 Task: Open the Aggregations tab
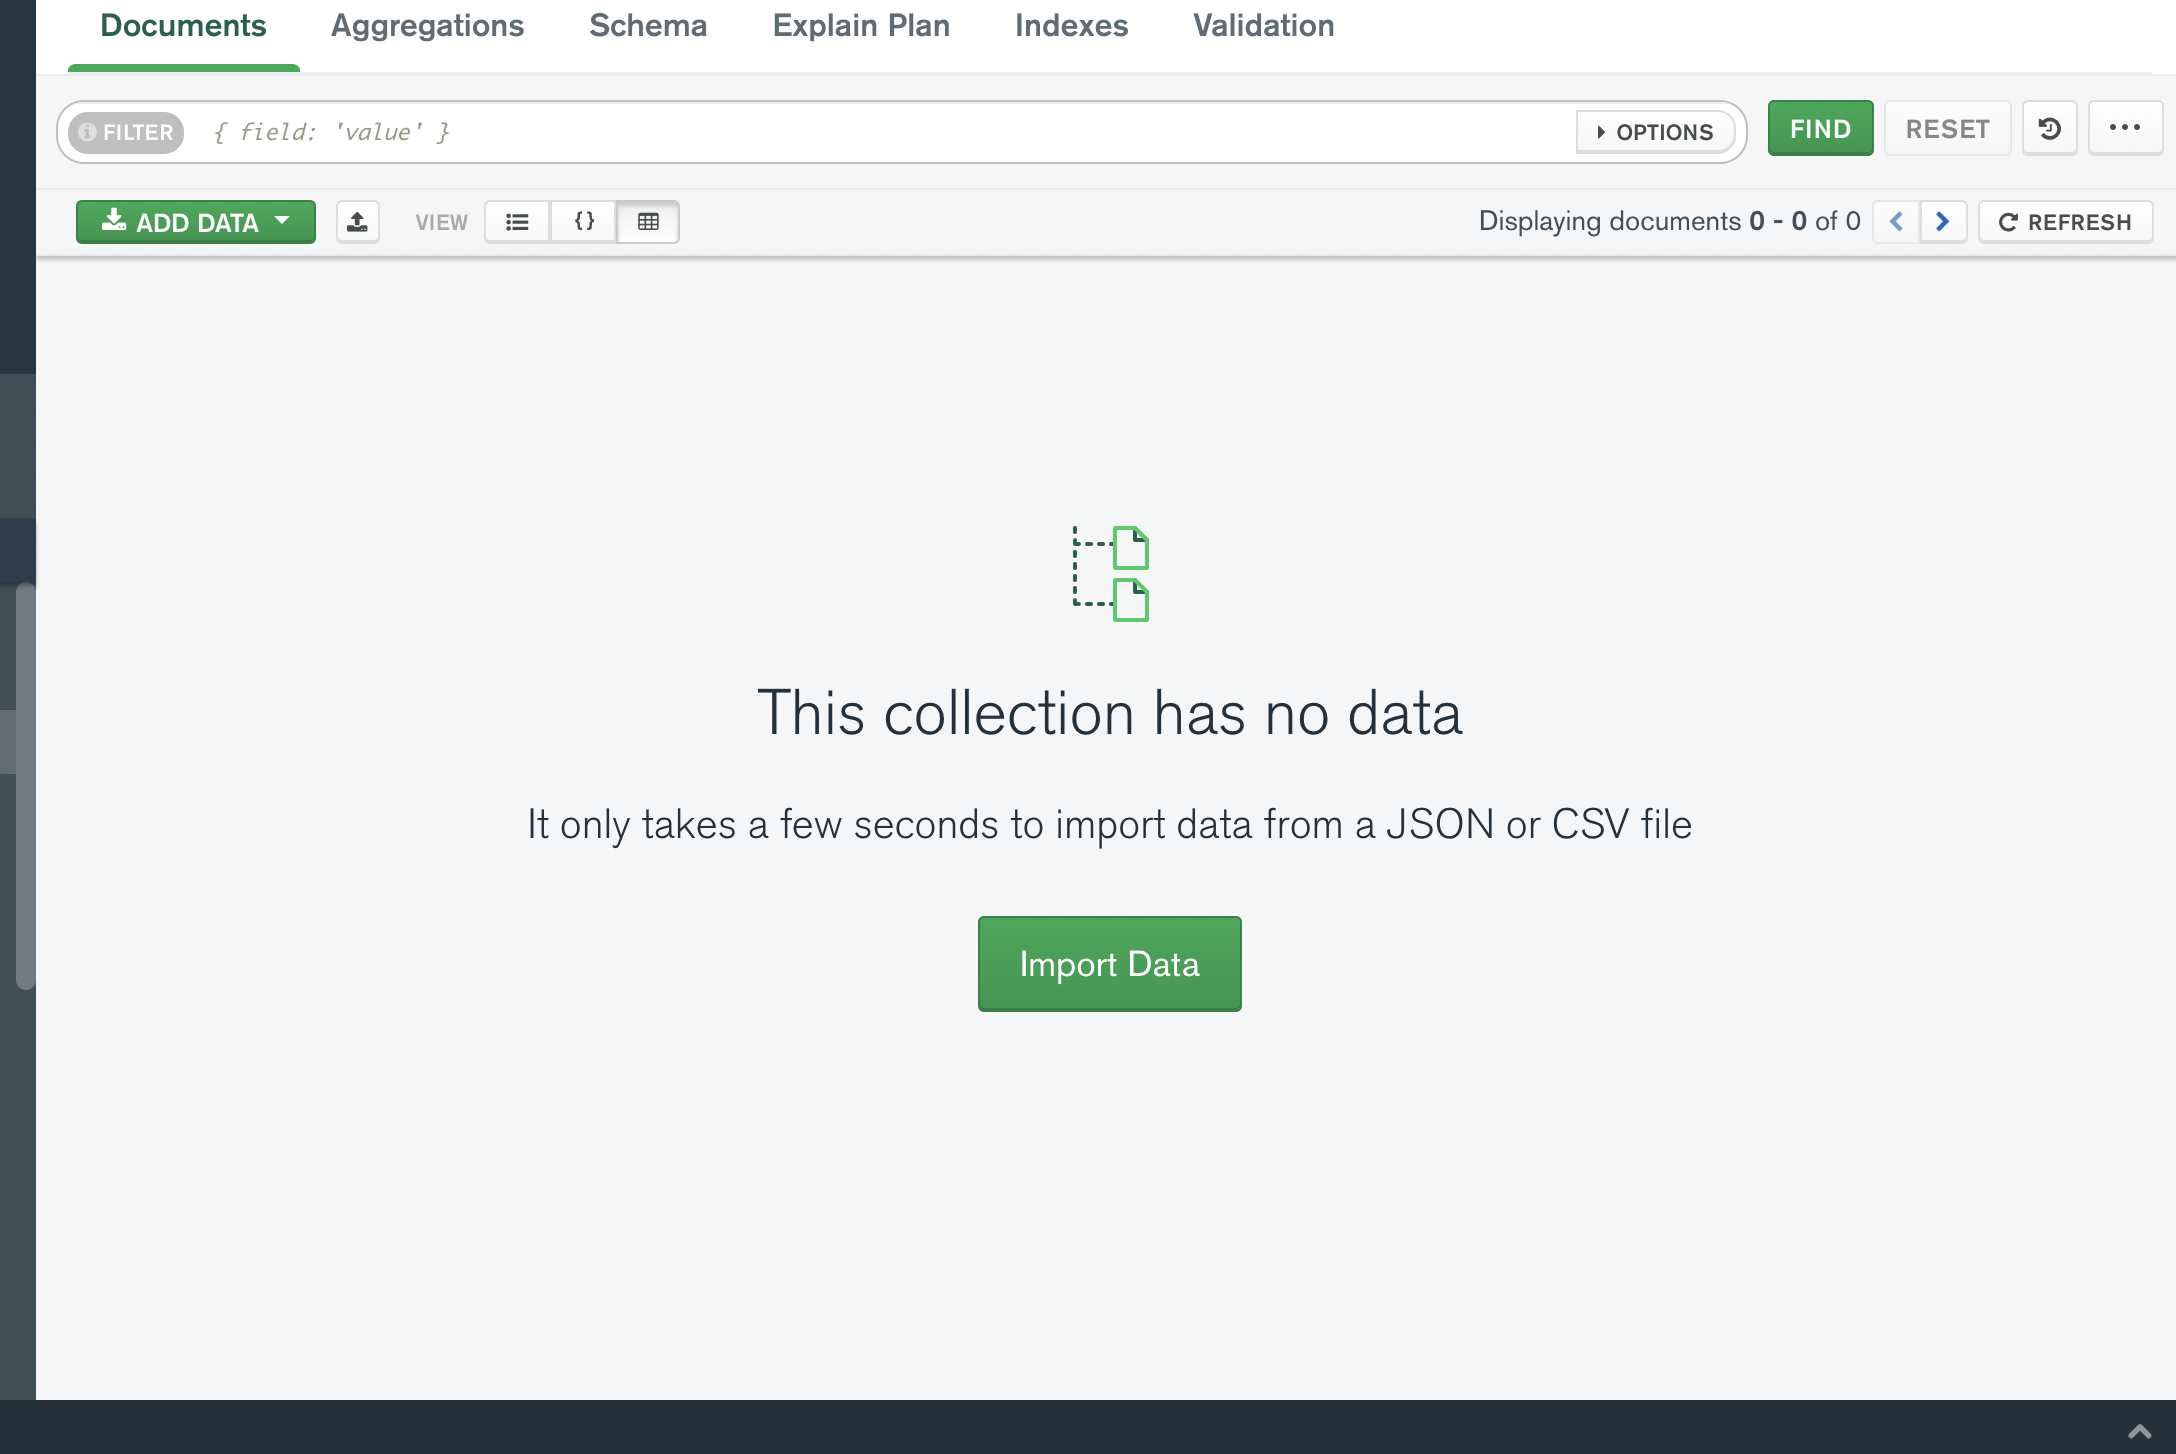(x=427, y=26)
